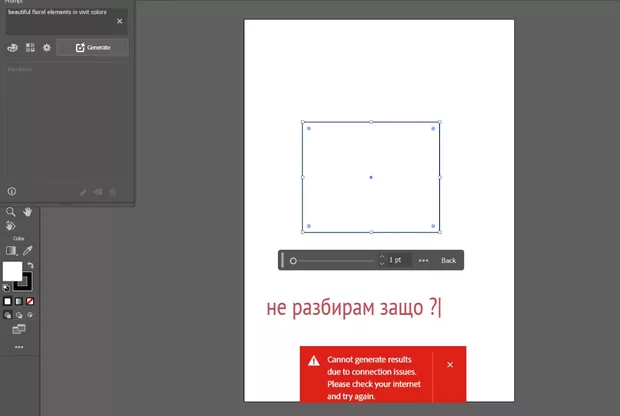Select the Hand tool
Viewport: 620px width, 416px height.
coord(28,212)
